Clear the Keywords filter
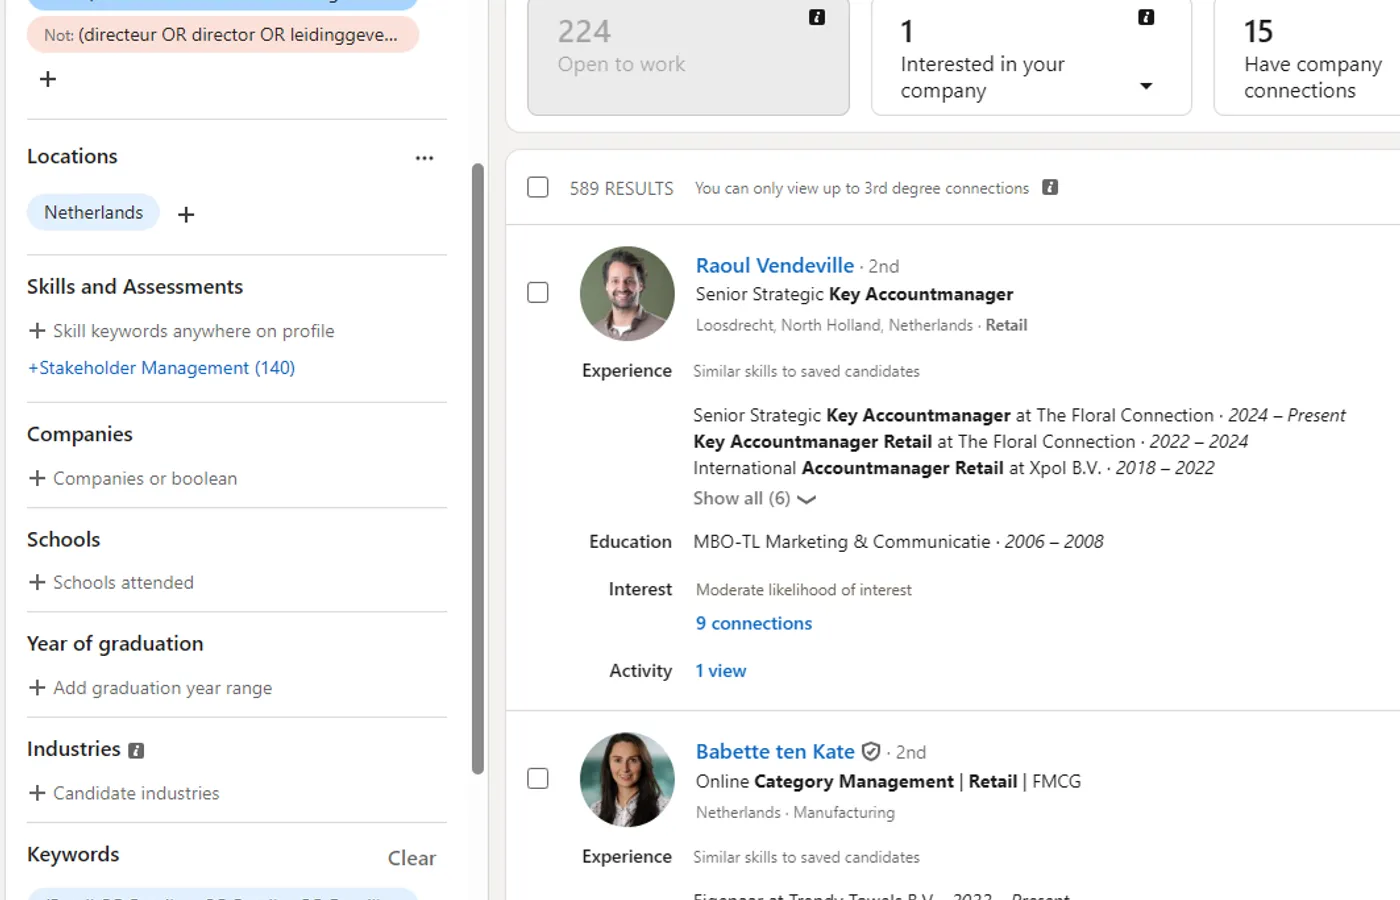Screen dimensions: 1400x900 [412, 858]
